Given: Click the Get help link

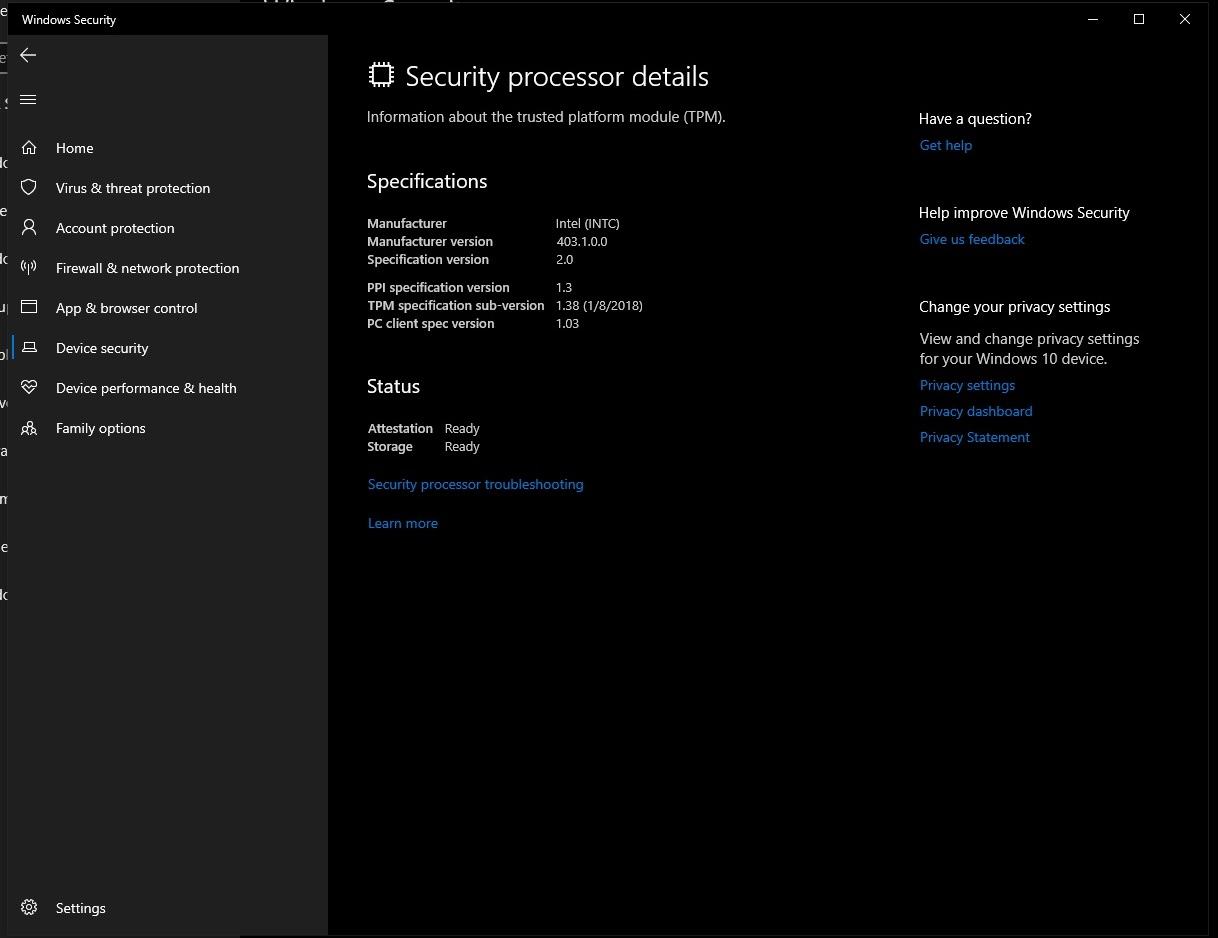Looking at the screenshot, I should coord(945,145).
